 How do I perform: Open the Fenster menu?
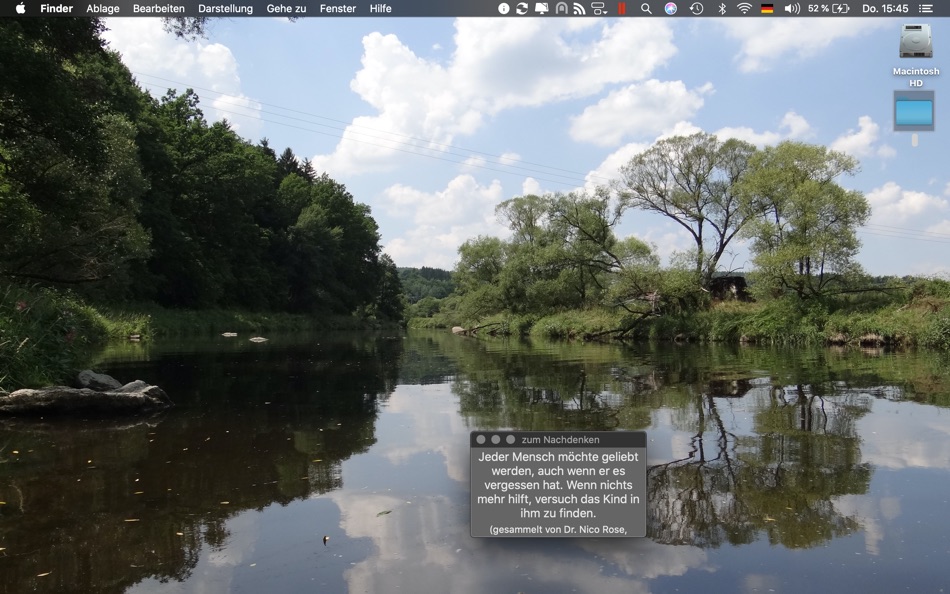point(337,8)
